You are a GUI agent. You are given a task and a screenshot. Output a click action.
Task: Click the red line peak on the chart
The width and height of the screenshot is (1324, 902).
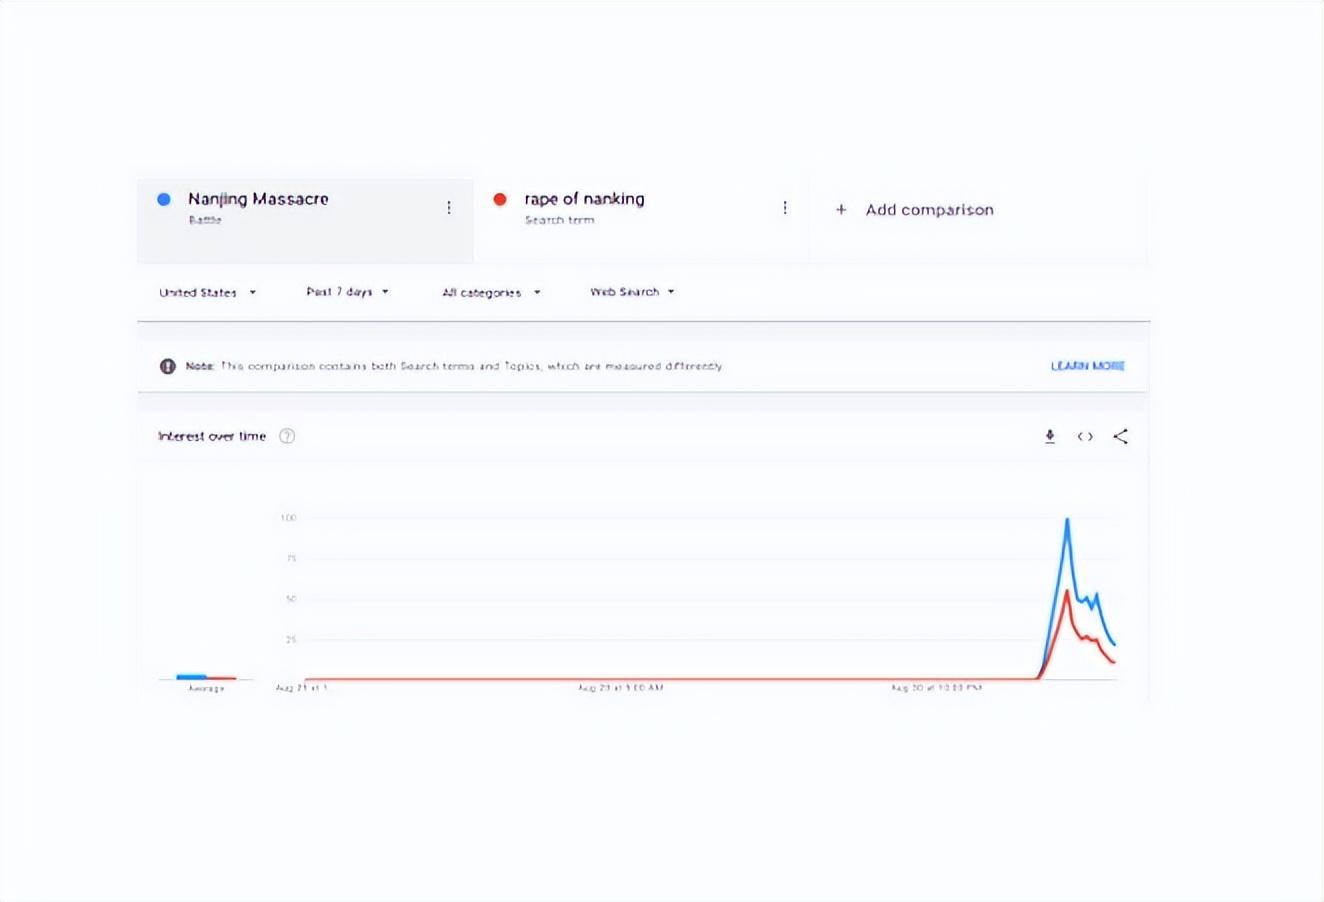click(1067, 592)
